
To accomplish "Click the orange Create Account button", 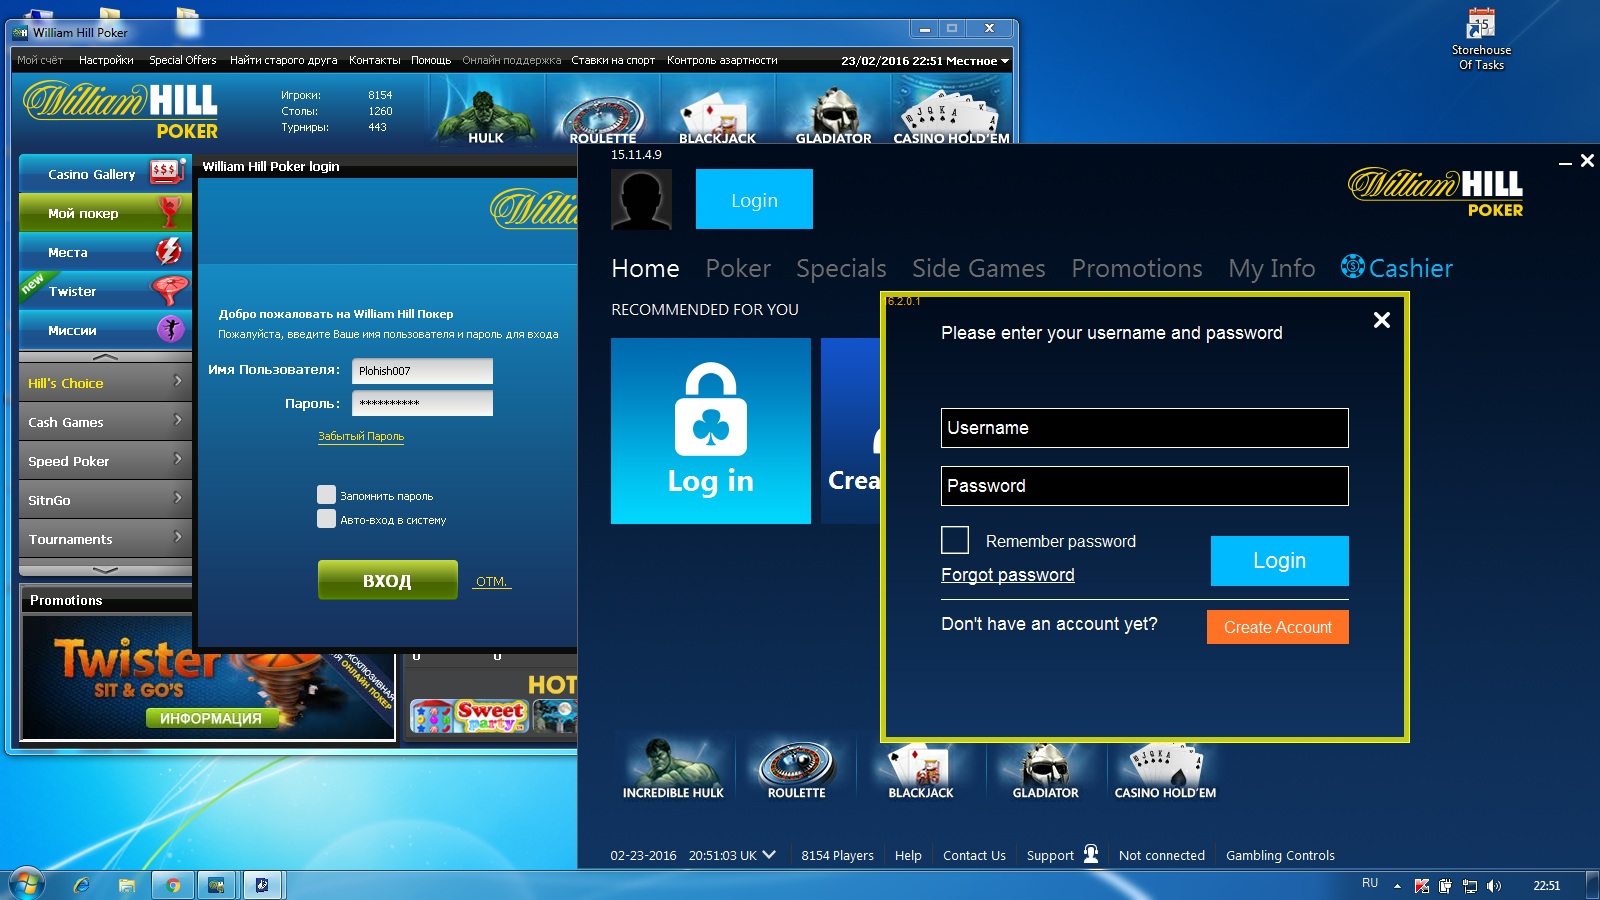I will (x=1277, y=627).
